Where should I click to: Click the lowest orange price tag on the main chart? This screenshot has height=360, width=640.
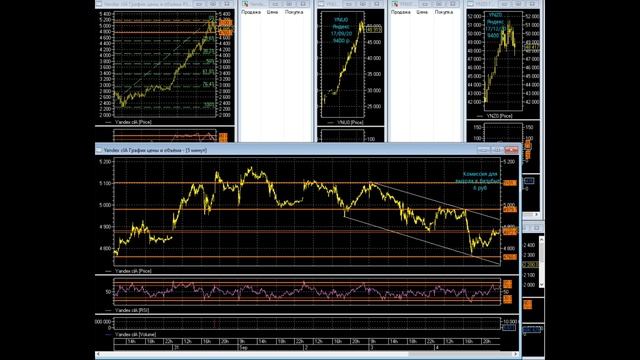tap(510, 257)
